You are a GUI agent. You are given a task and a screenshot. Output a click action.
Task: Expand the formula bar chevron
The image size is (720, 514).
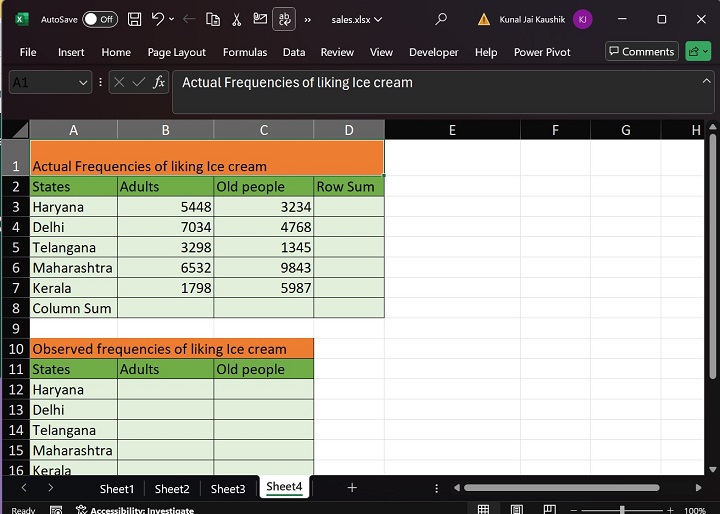click(707, 83)
